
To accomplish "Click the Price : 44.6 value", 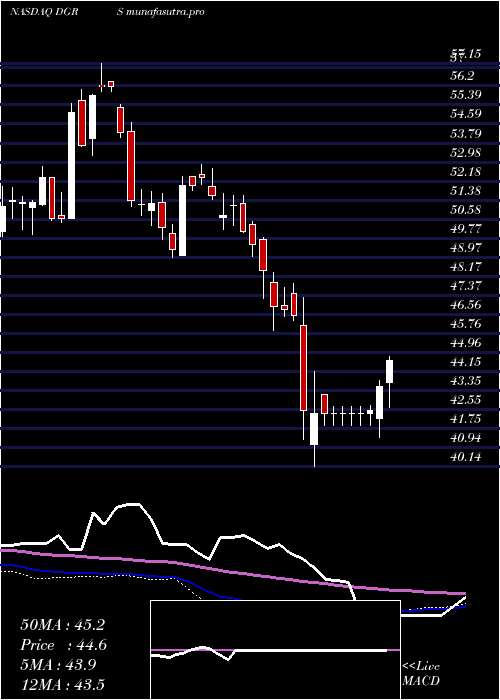I will (x=63, y=645).
